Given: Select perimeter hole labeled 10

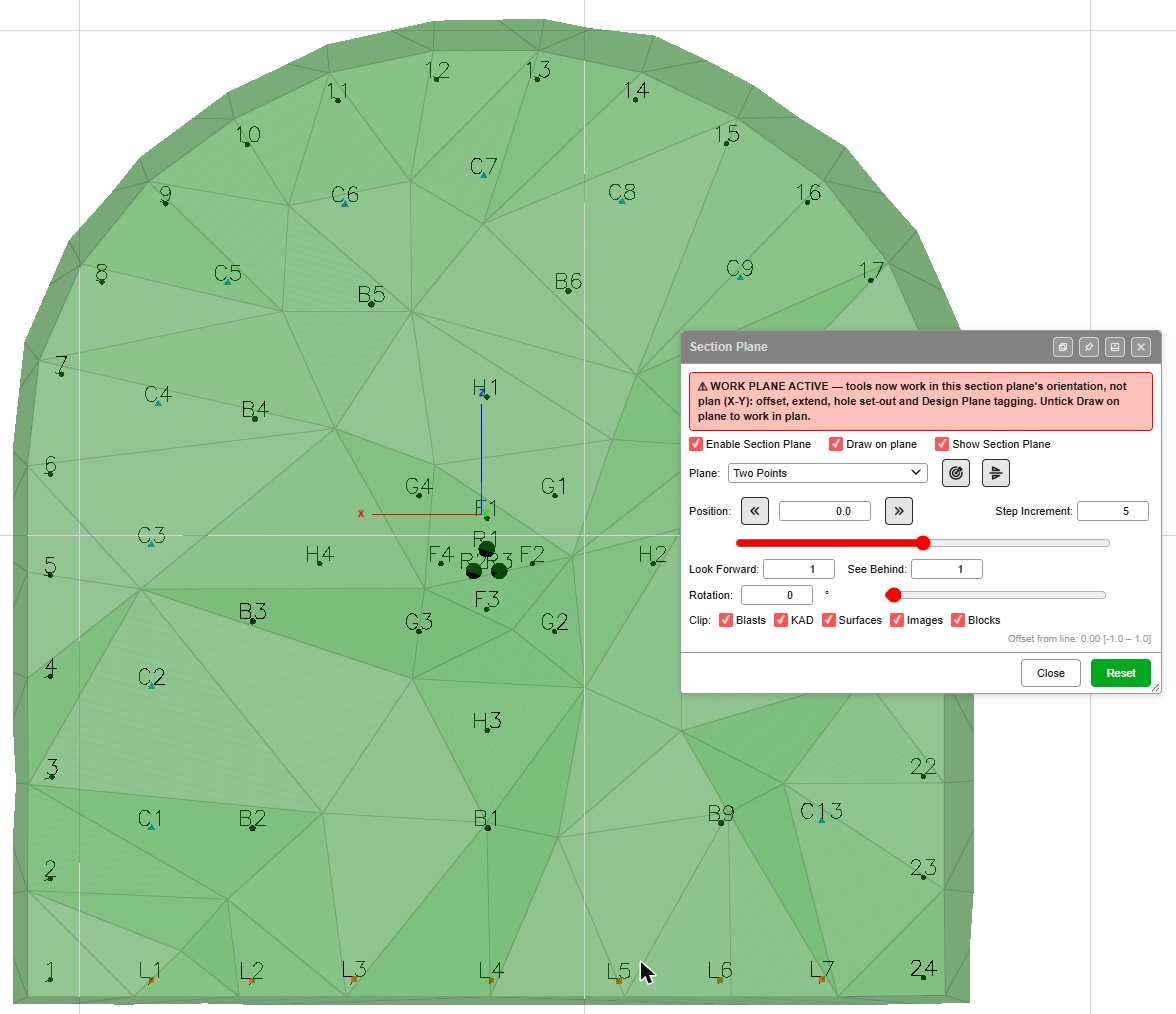Looking at the screenshot, I should (248, 143).
